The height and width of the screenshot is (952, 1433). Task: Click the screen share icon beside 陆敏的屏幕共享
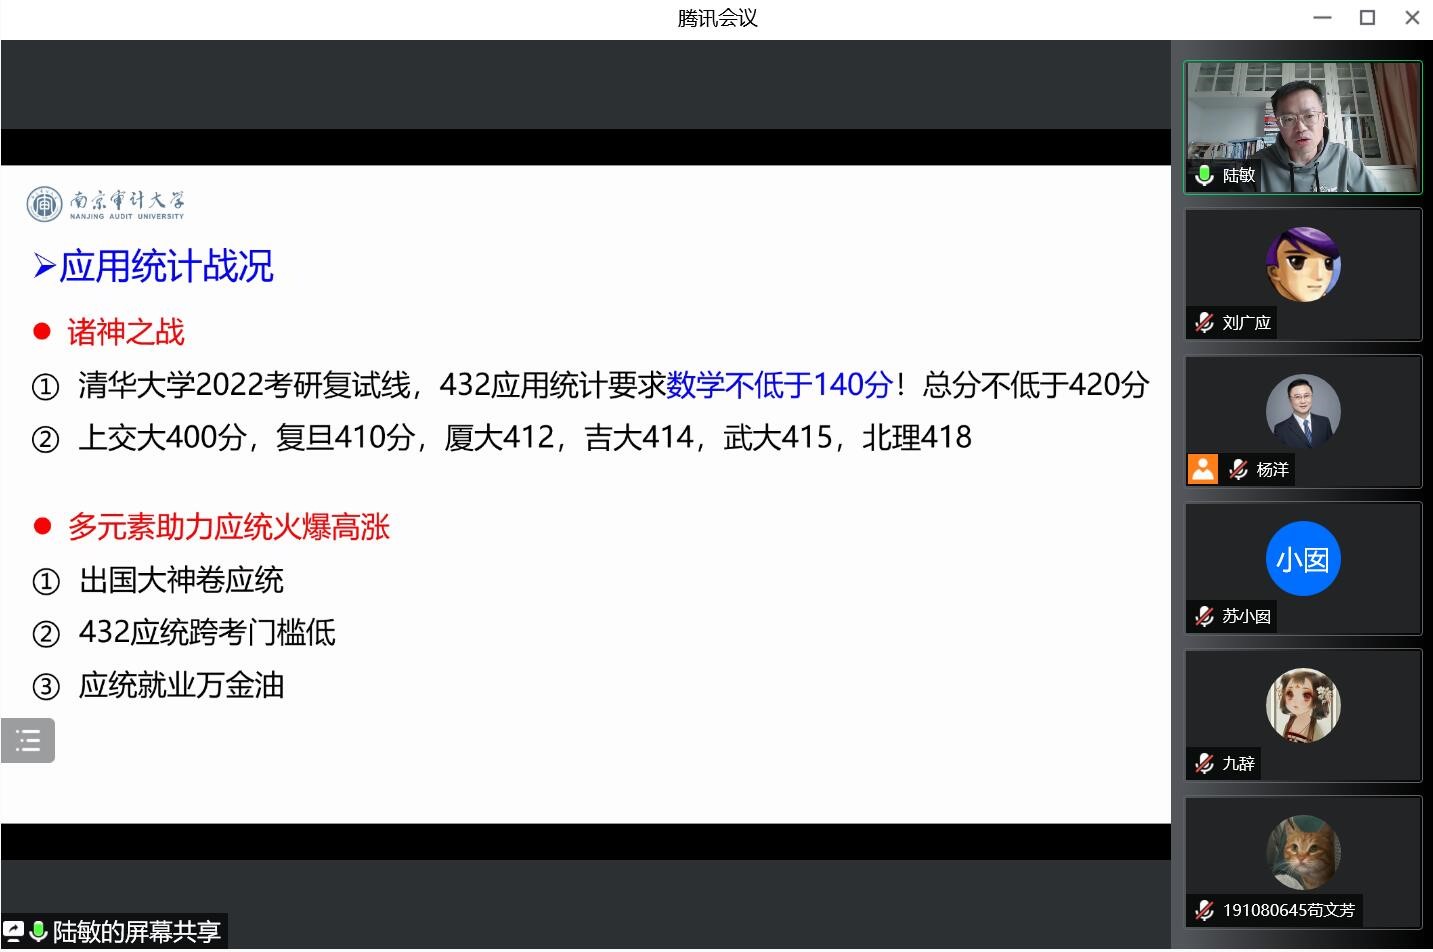(x=13, y=931)
